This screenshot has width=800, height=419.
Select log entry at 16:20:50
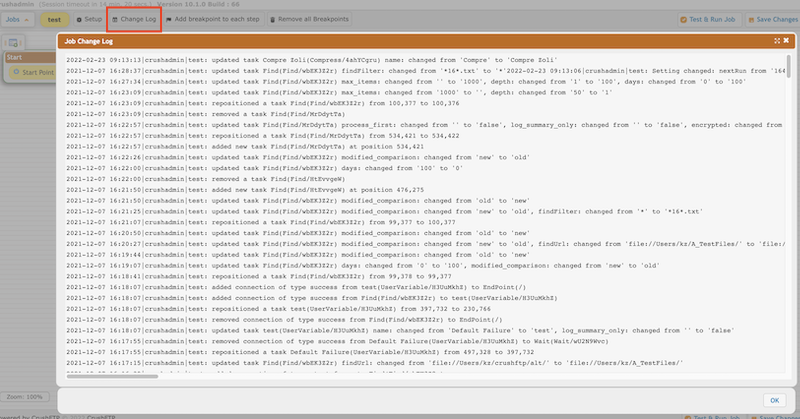[x=298, y=233]
